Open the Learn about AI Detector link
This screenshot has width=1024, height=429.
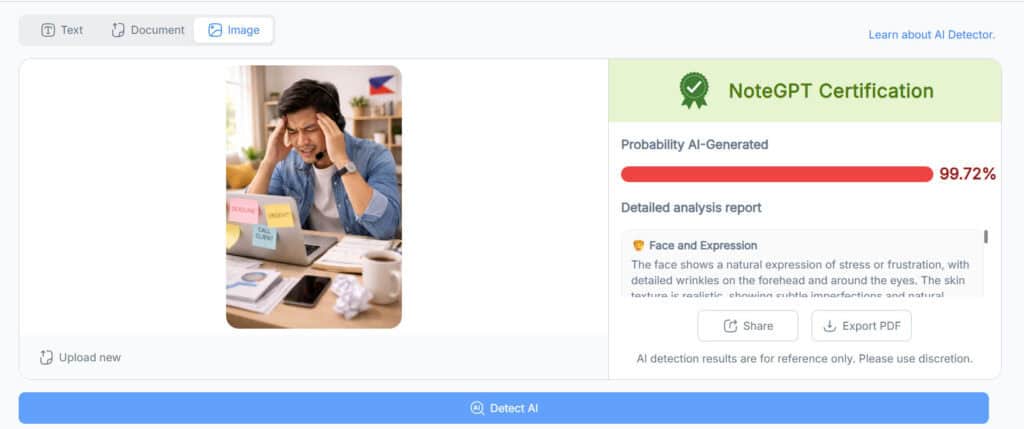coord(931,35)
